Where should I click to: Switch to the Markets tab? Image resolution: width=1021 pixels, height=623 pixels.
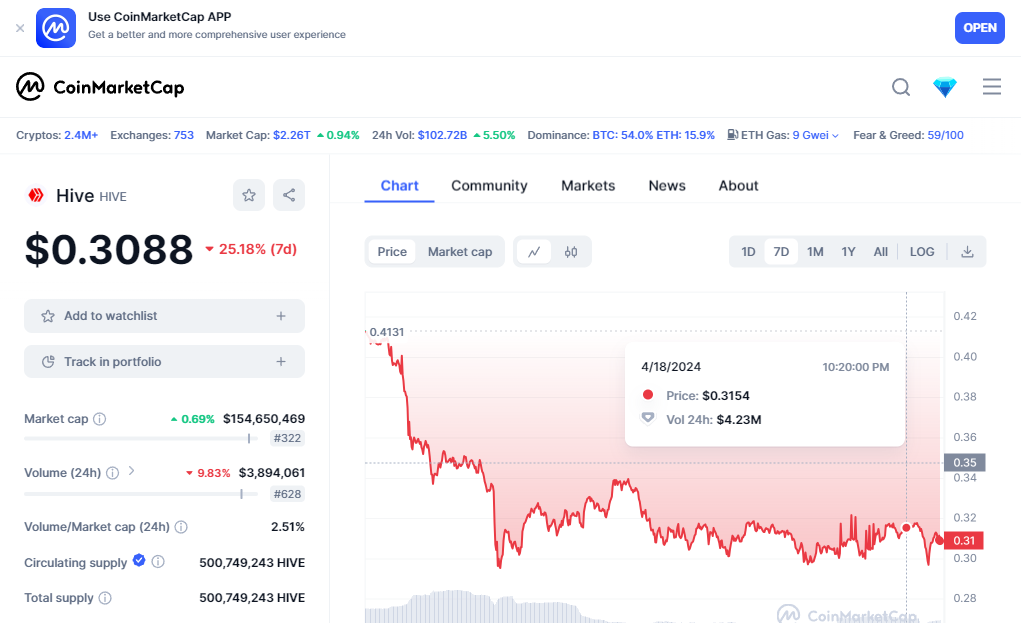(588, 186)
